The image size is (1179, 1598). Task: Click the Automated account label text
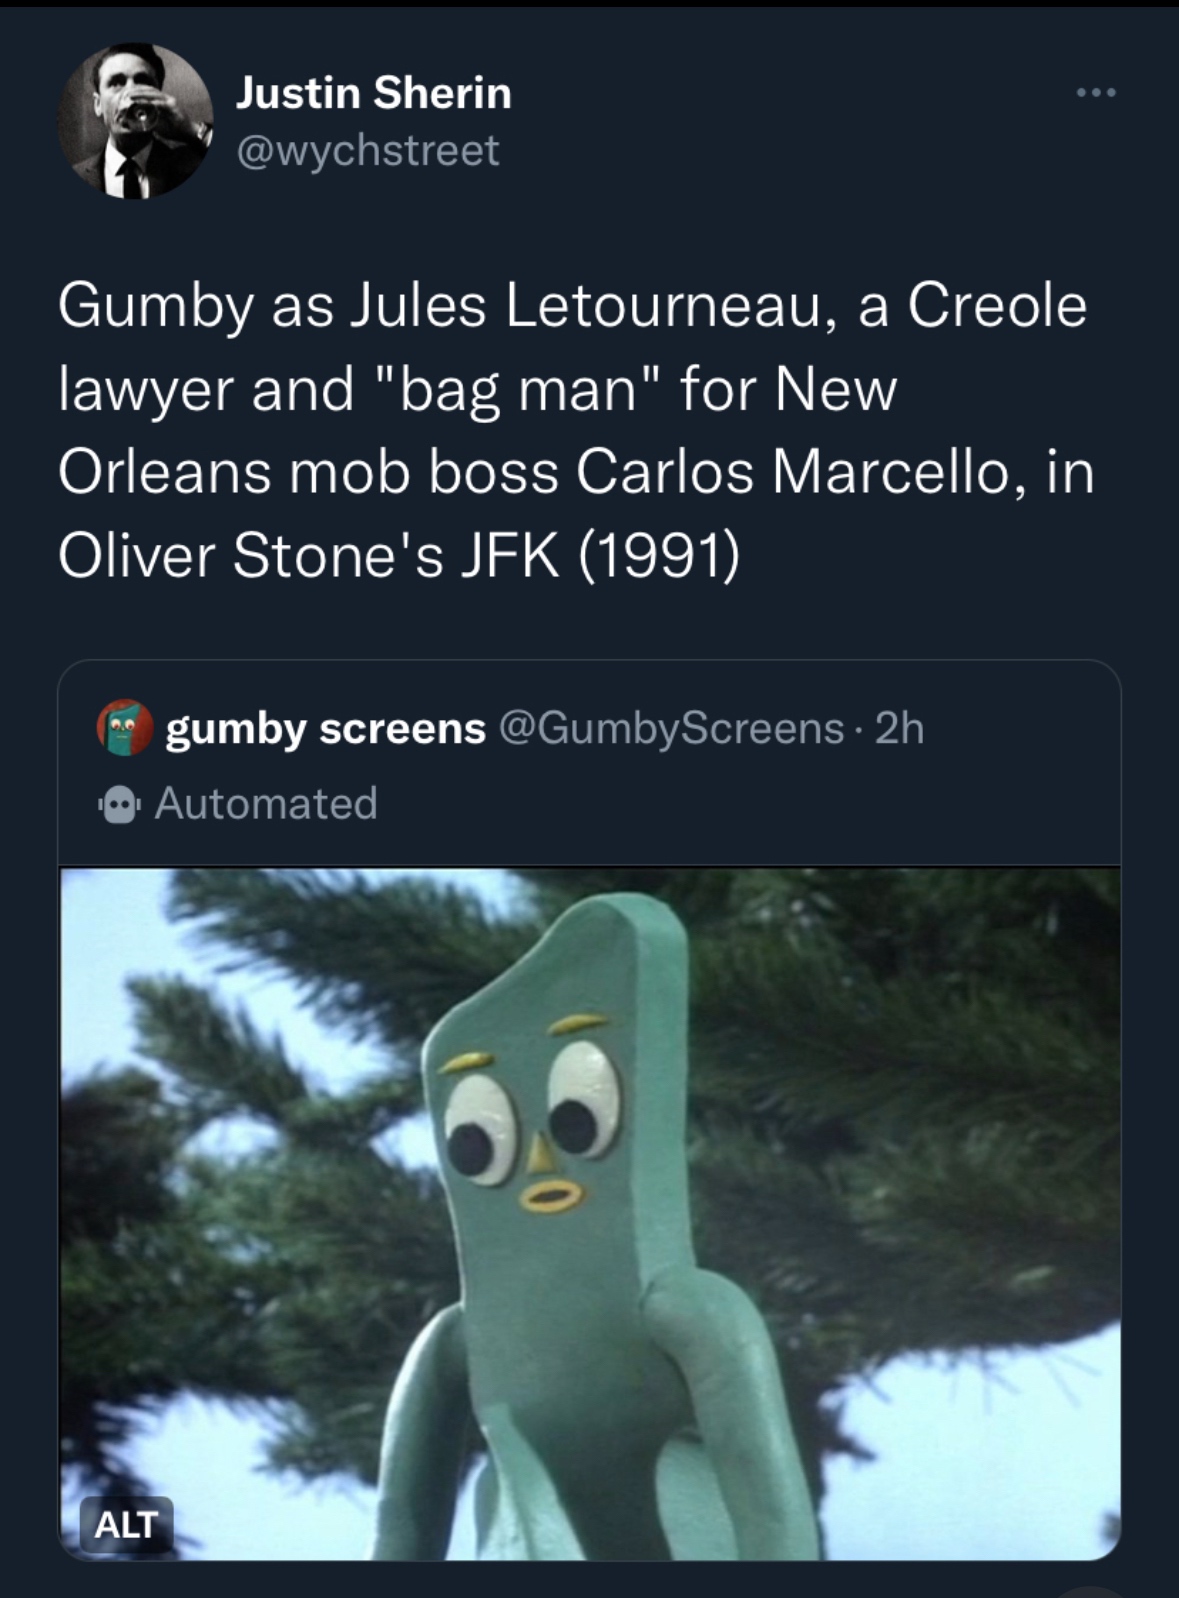(x=266, y=804)
